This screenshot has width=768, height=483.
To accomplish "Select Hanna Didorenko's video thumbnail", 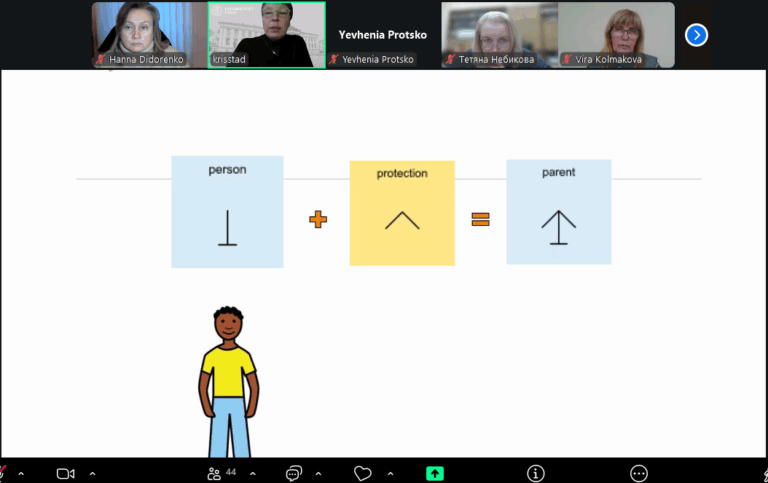I will [x=150, y=34].
